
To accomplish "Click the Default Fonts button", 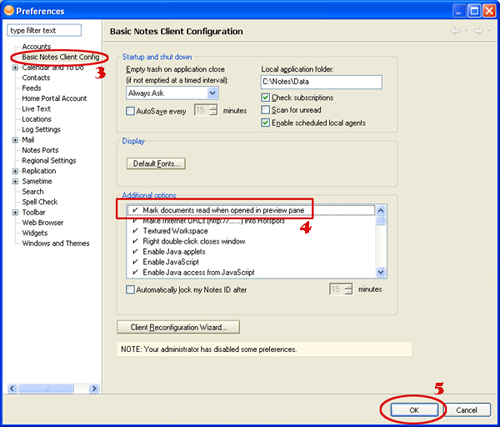I will [156, 163].
